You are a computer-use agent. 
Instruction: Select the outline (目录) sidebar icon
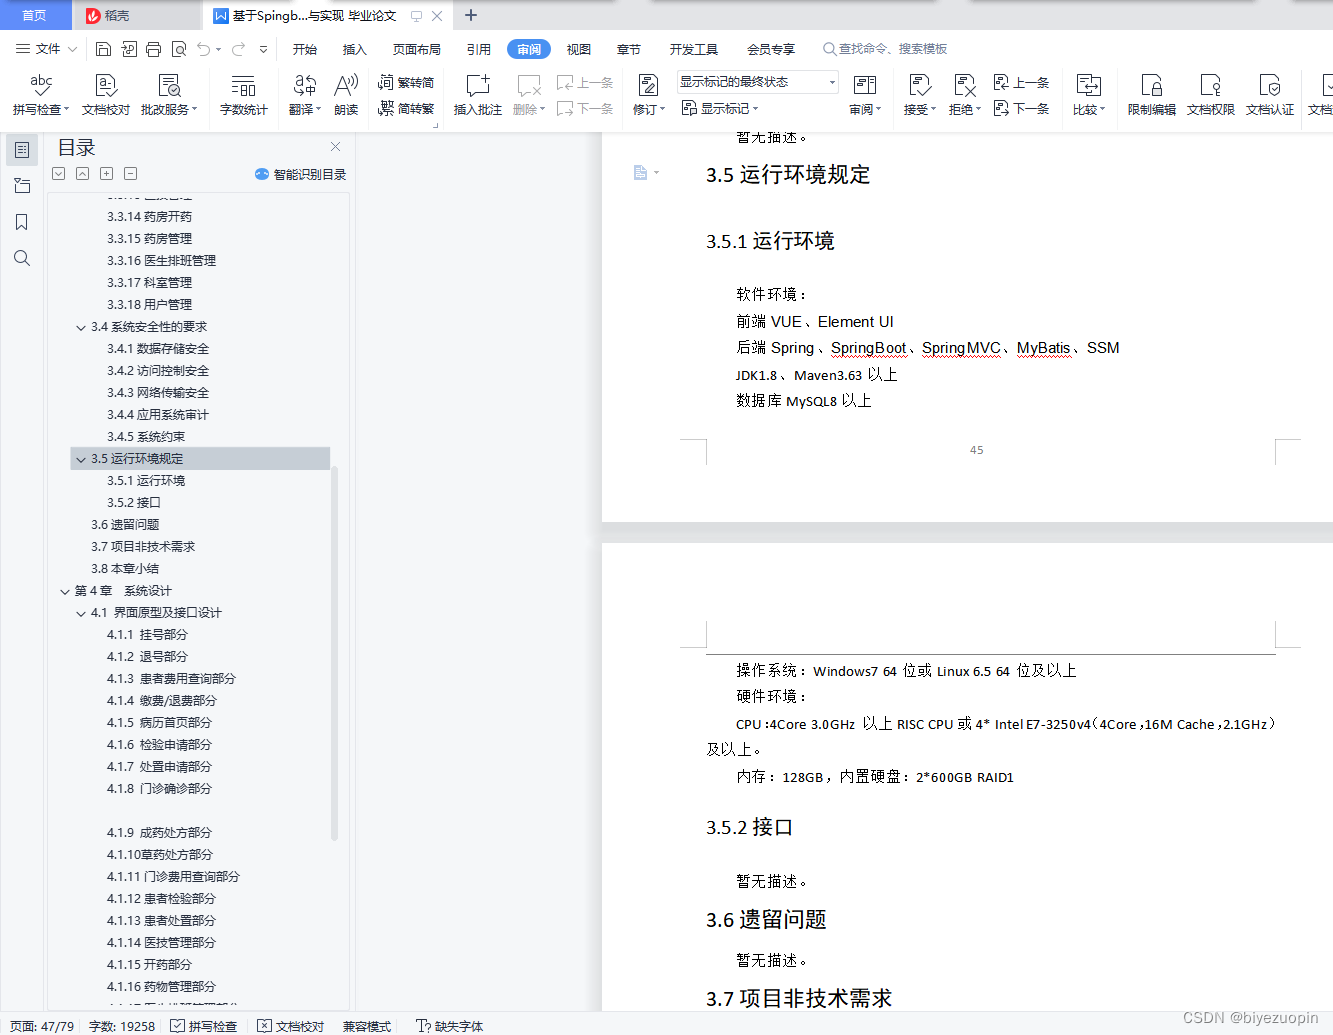pos(22,150)
